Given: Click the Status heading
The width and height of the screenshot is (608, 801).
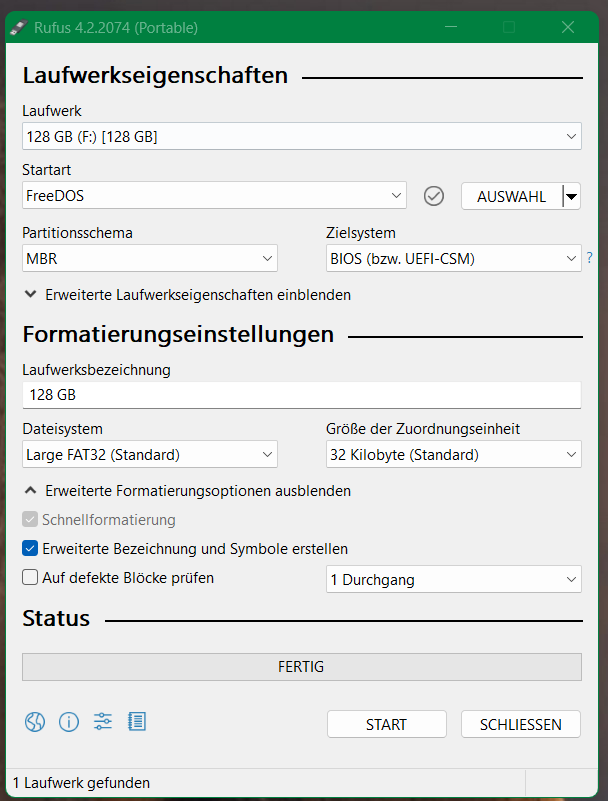Looking at the screenshot, I should pyautogui.click(x=56, y=618).
